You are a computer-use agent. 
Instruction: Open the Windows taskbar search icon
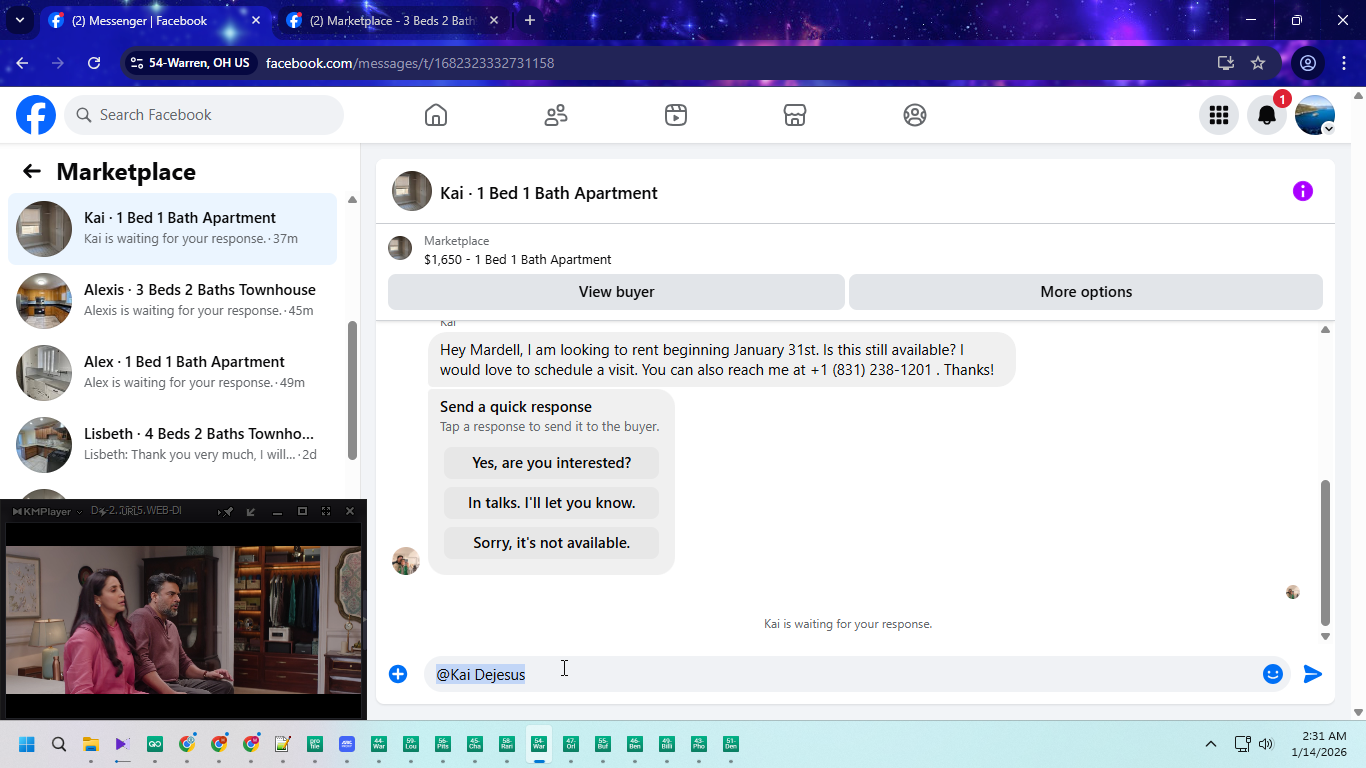point(59,744)
